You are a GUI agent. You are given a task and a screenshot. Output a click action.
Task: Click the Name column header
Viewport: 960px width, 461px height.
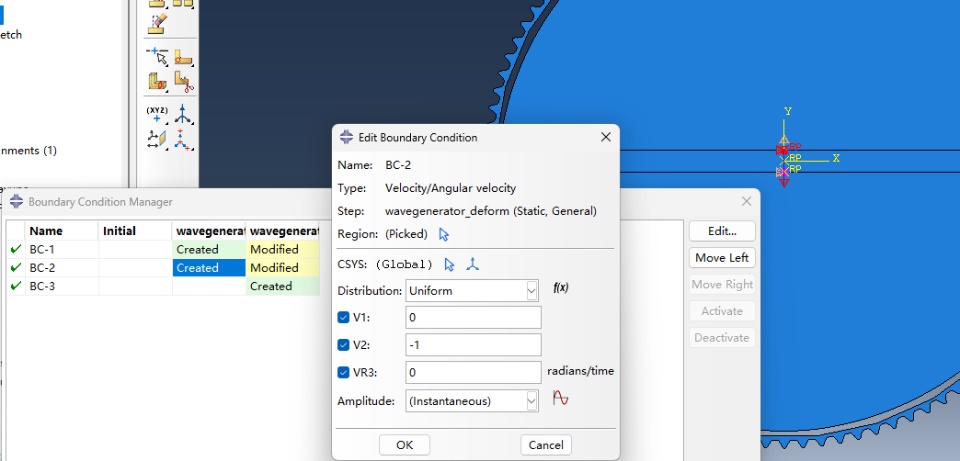[x=62, y=231]
